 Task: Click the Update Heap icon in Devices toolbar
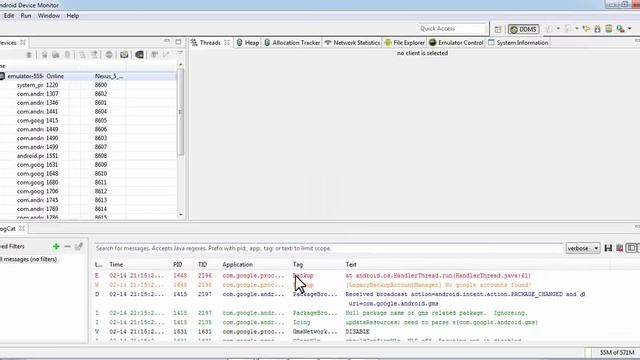pyautogui.click(x=44, y=55)
